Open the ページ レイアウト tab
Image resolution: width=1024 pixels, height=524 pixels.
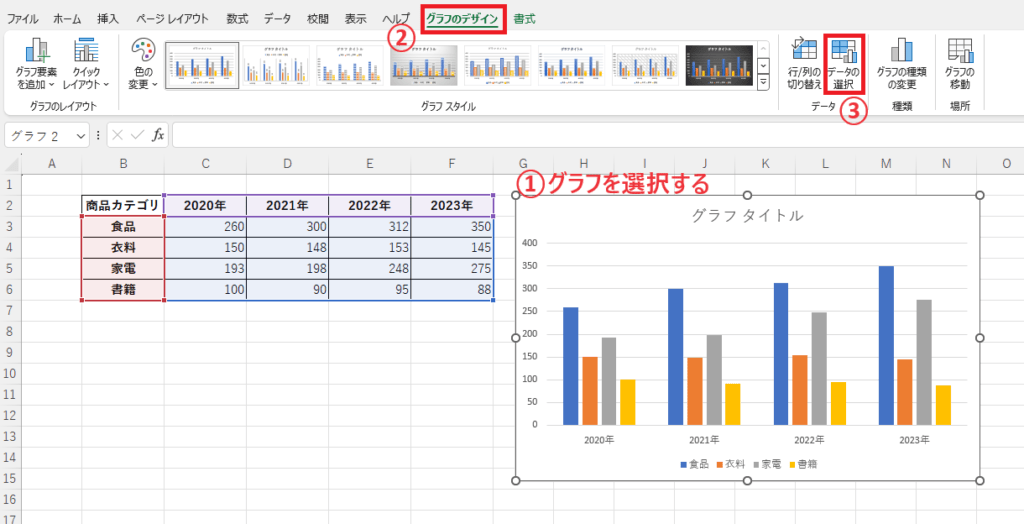172,19
